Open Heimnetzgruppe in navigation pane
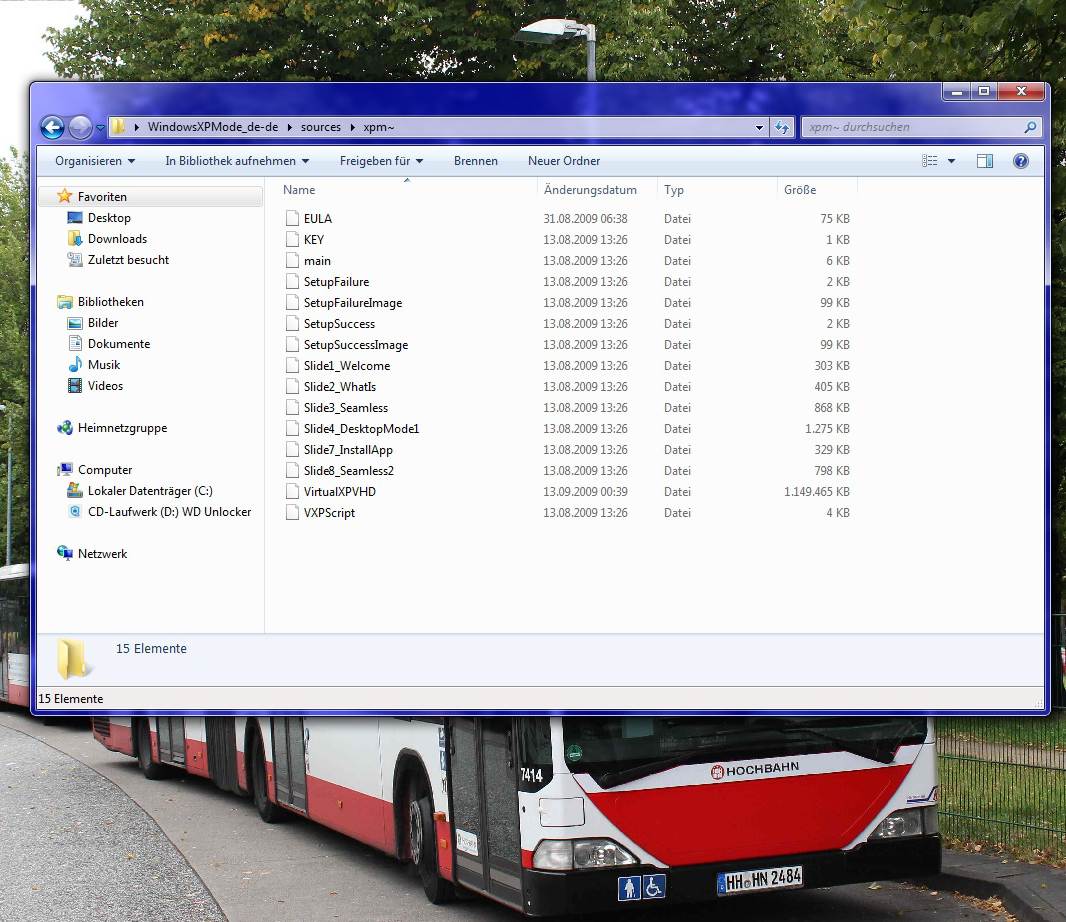 pos(122,428)
